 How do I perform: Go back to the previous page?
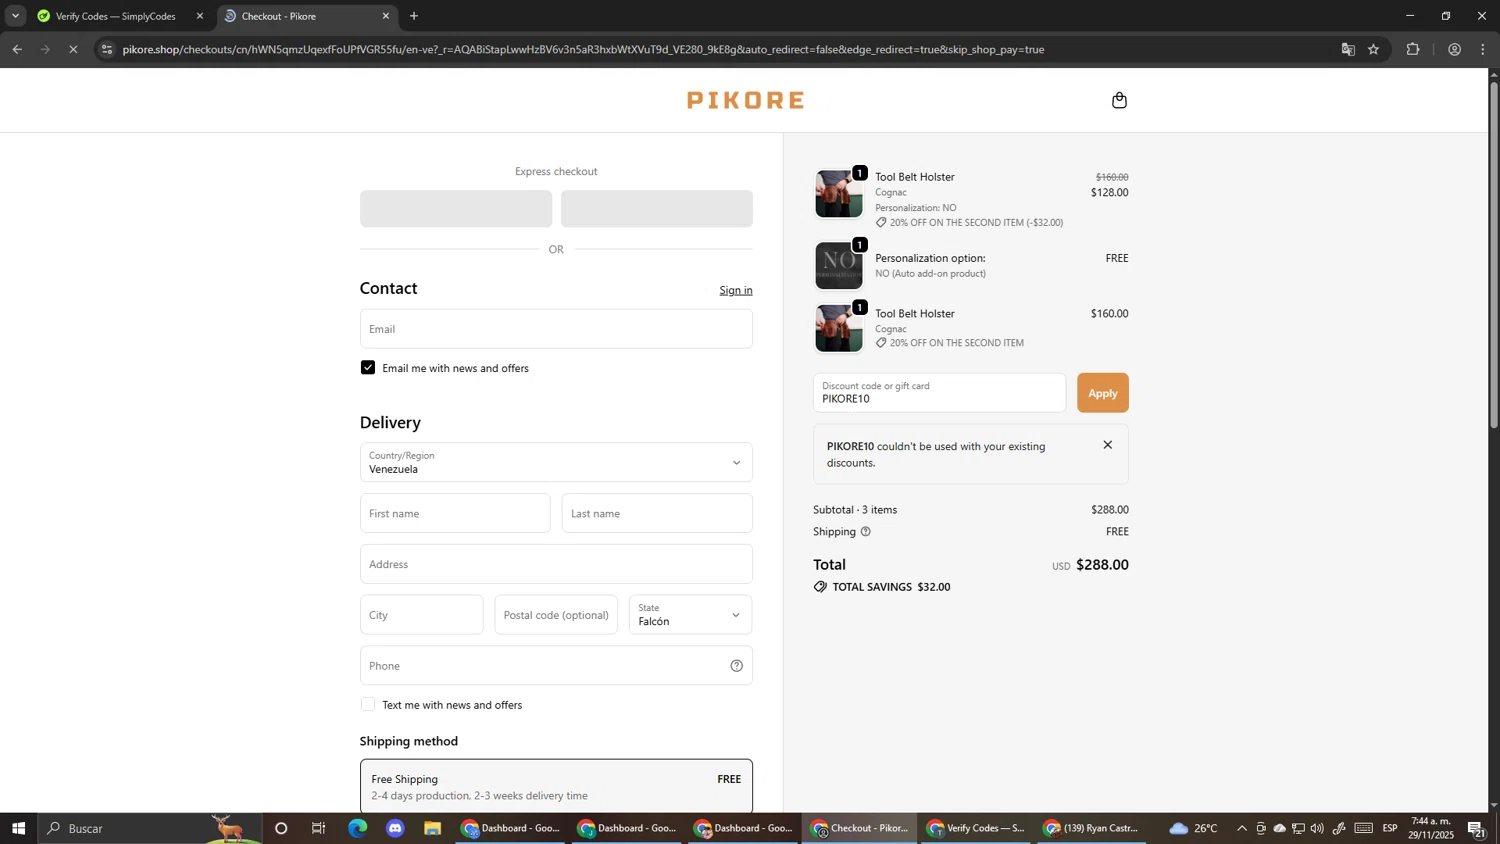click(17, 49)
